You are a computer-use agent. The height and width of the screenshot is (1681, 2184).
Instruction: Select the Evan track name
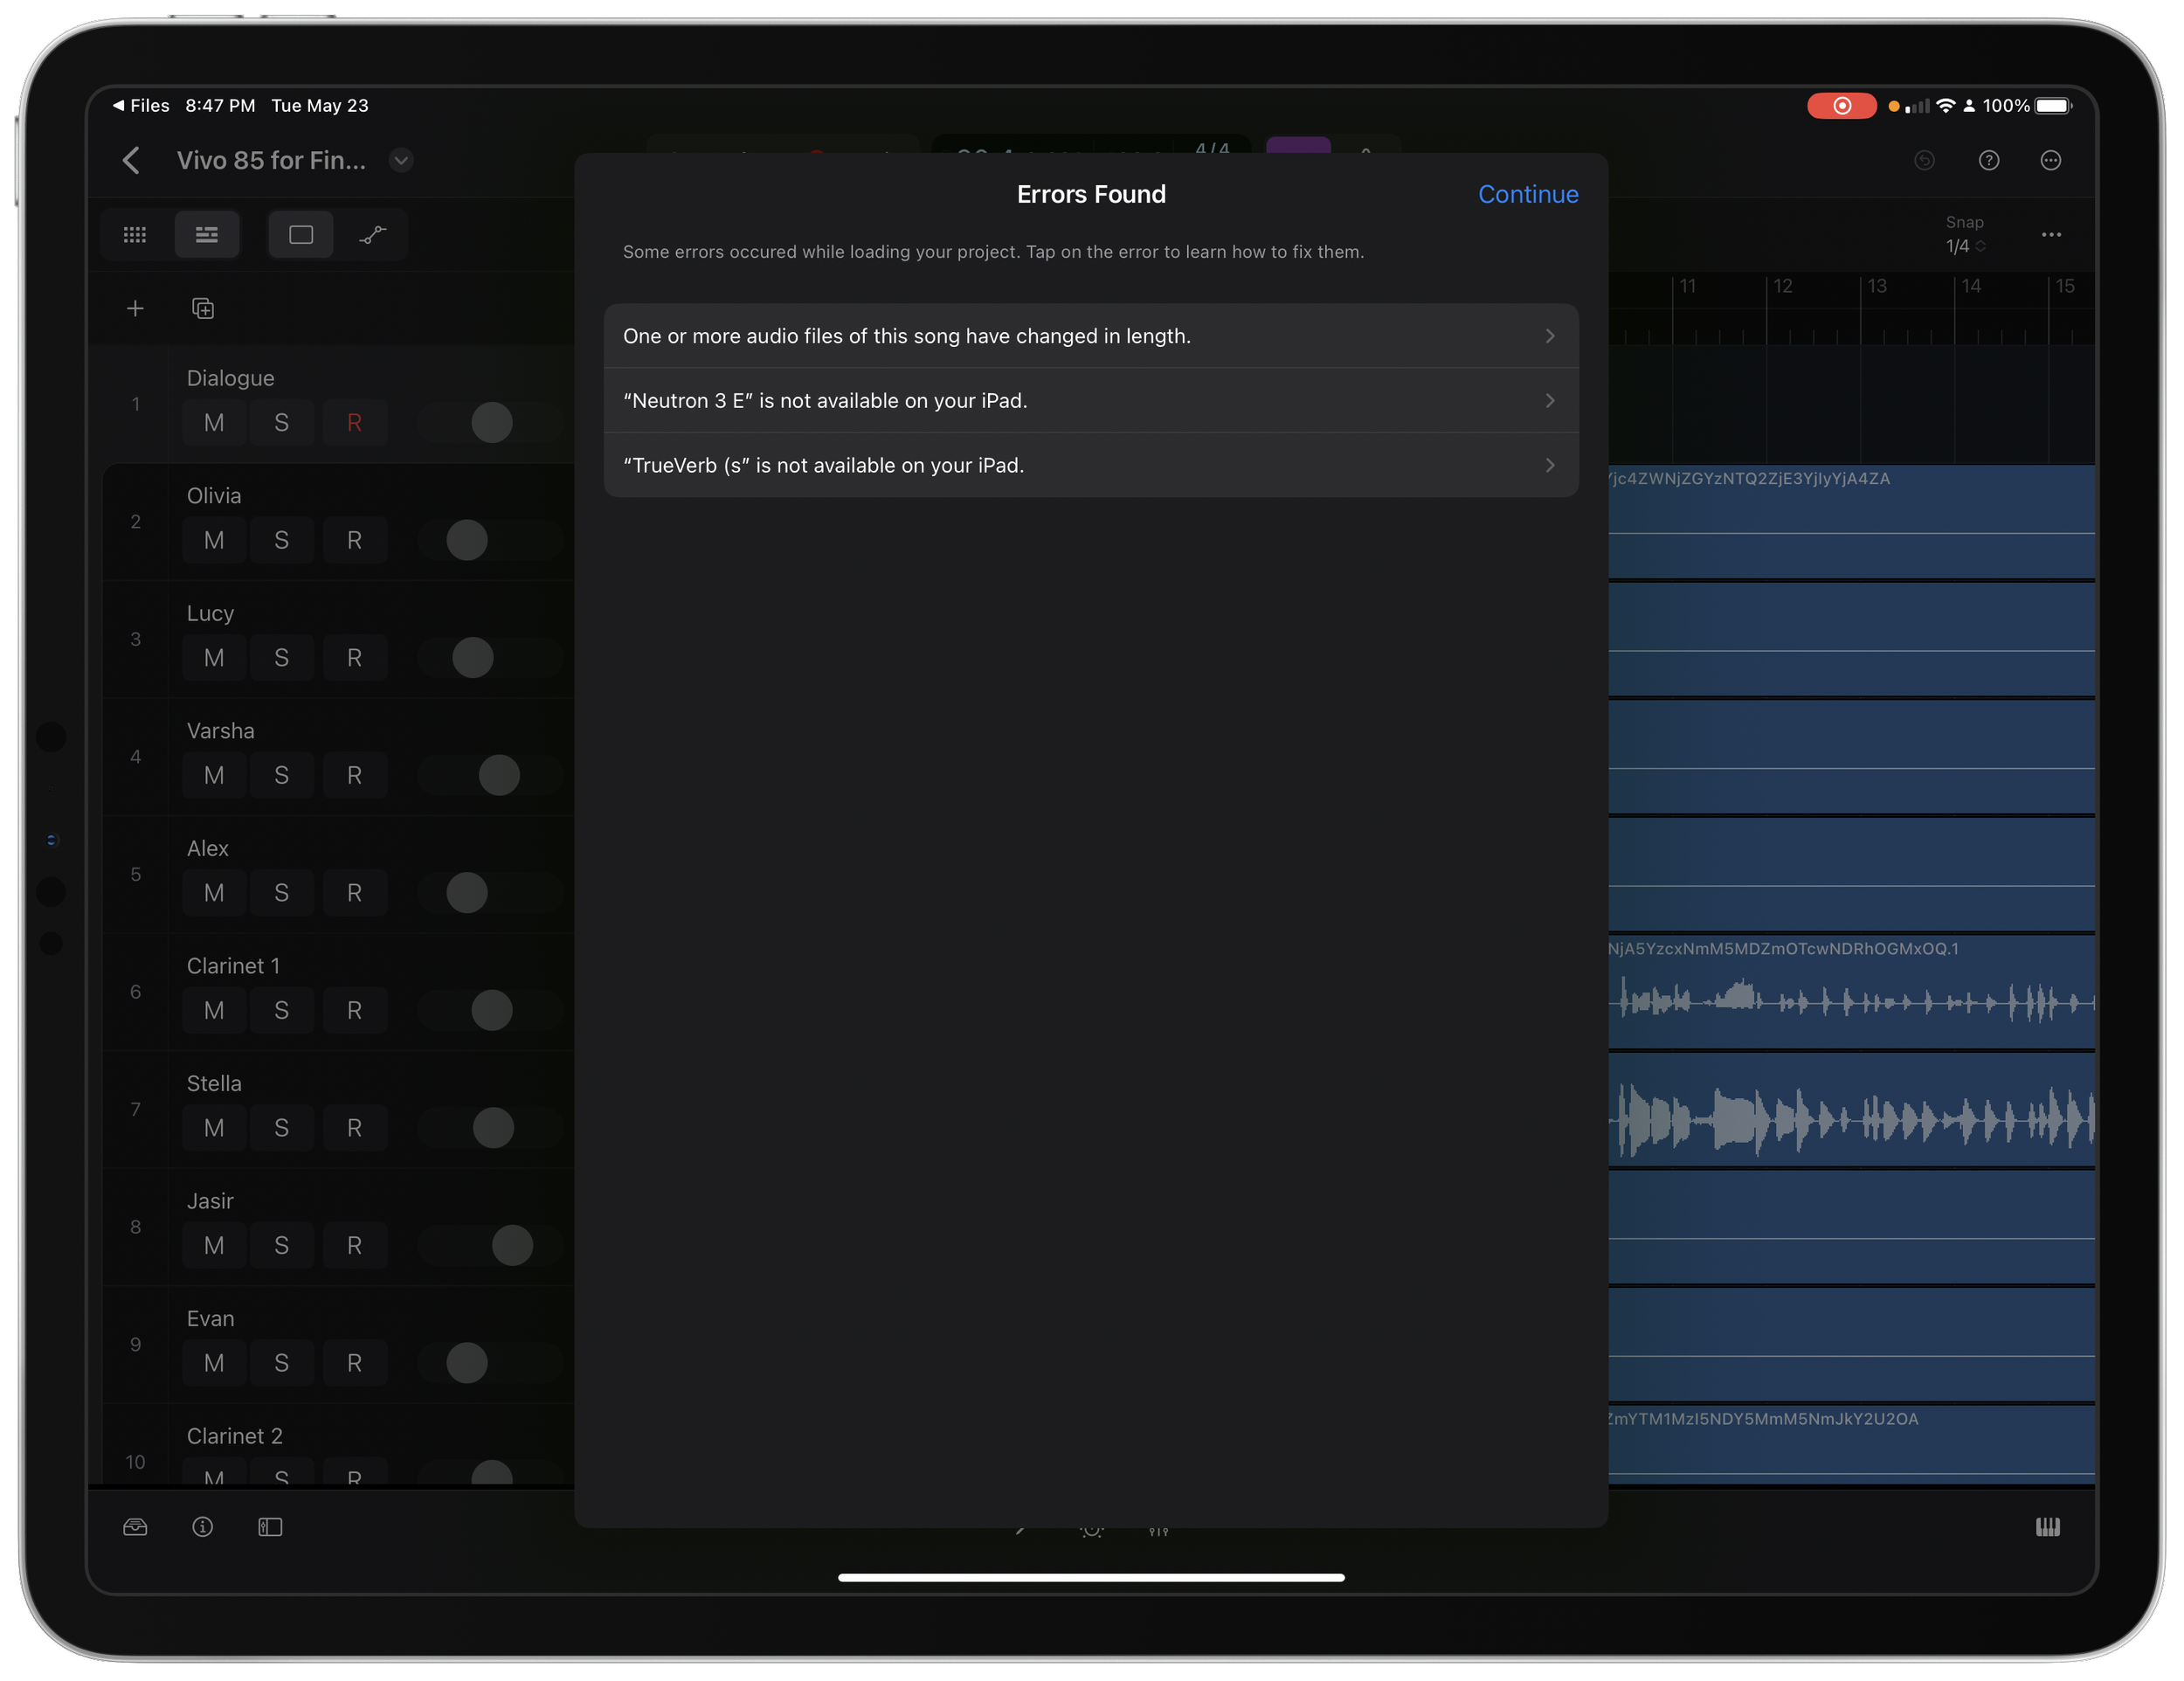tap(210, 1318)
